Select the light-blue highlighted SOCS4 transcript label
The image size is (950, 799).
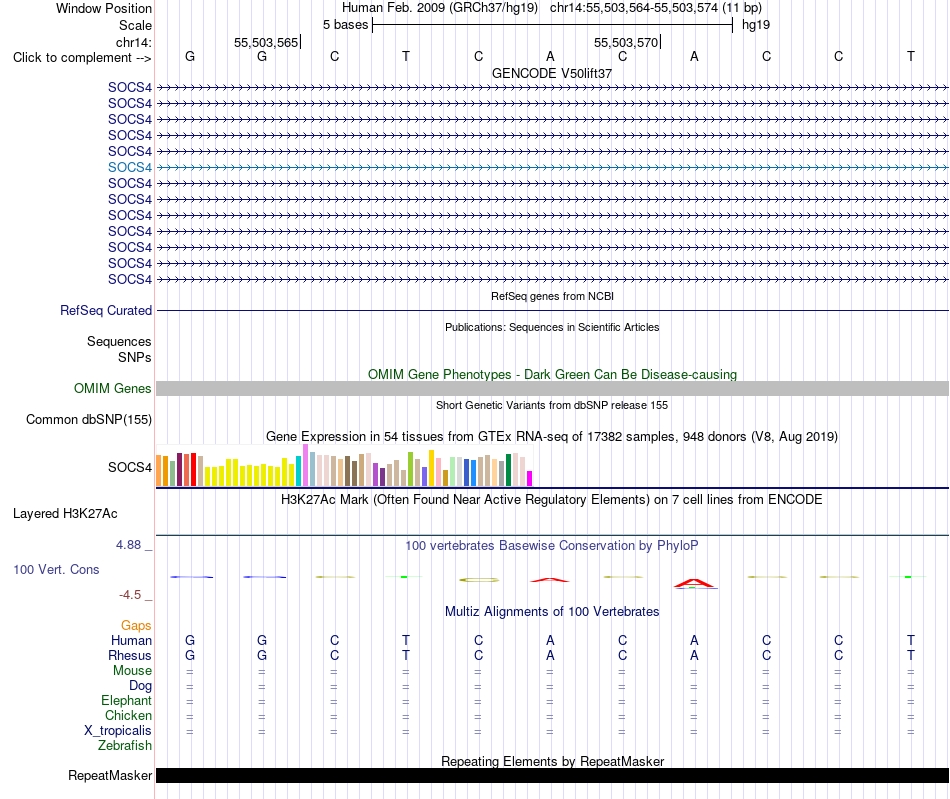(130, 167)
